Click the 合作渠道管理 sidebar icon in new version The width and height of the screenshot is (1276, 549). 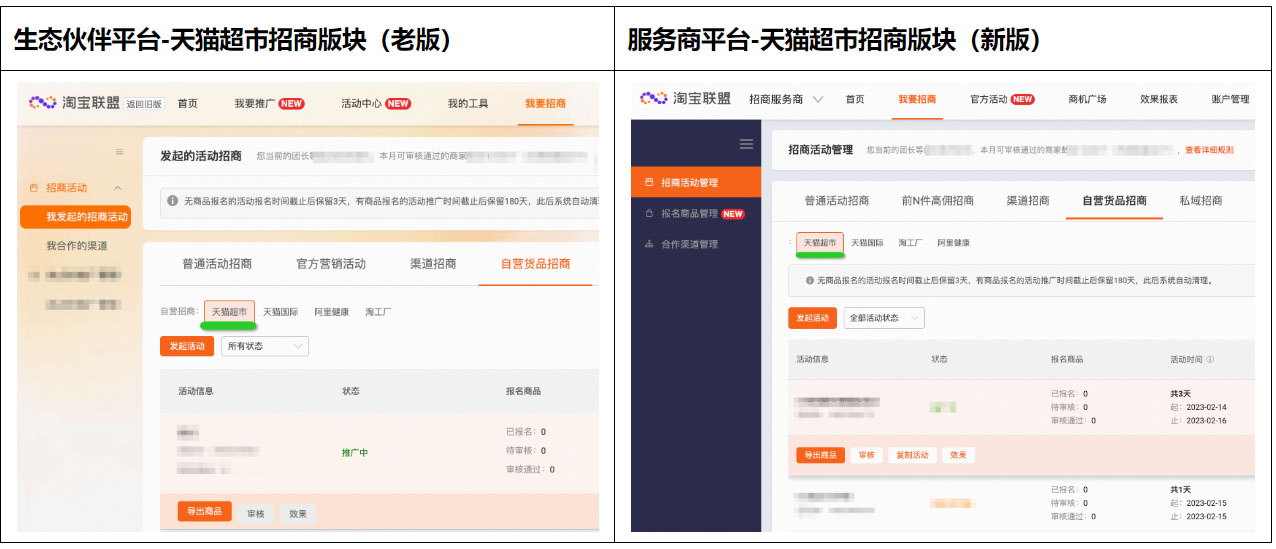(x=649, y=244)
